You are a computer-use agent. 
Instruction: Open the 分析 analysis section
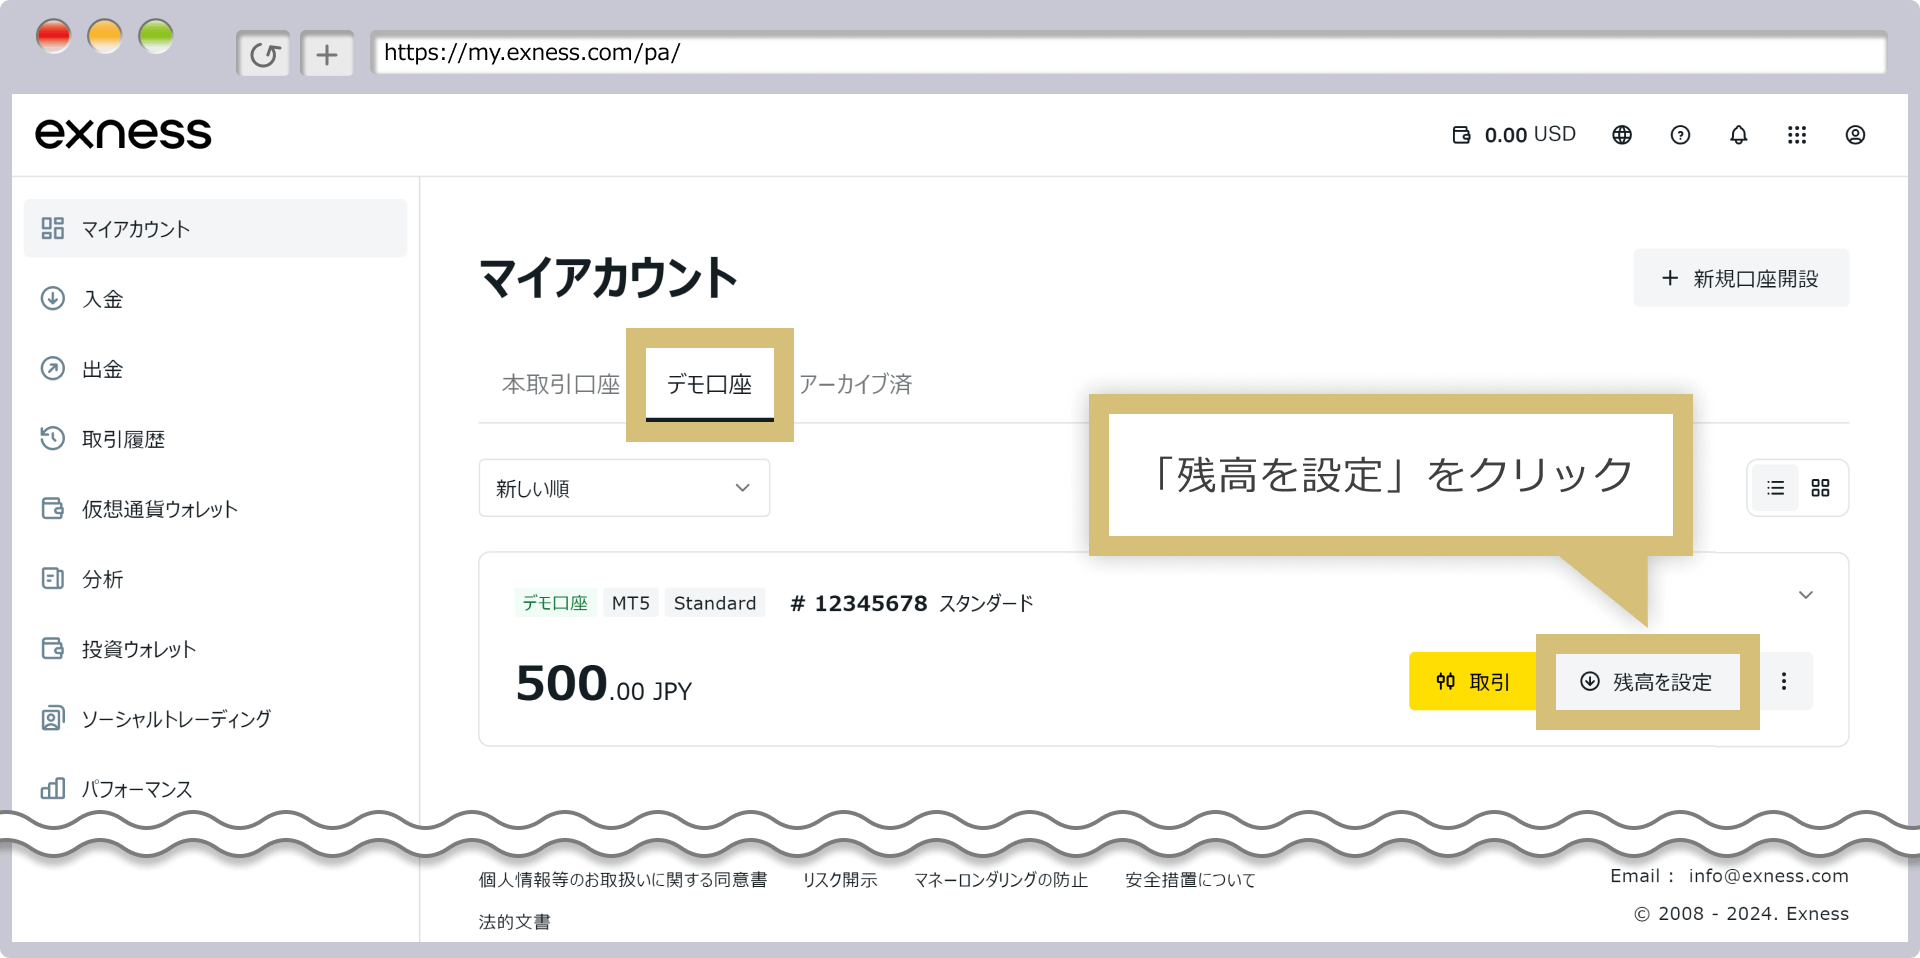(82, 579)
